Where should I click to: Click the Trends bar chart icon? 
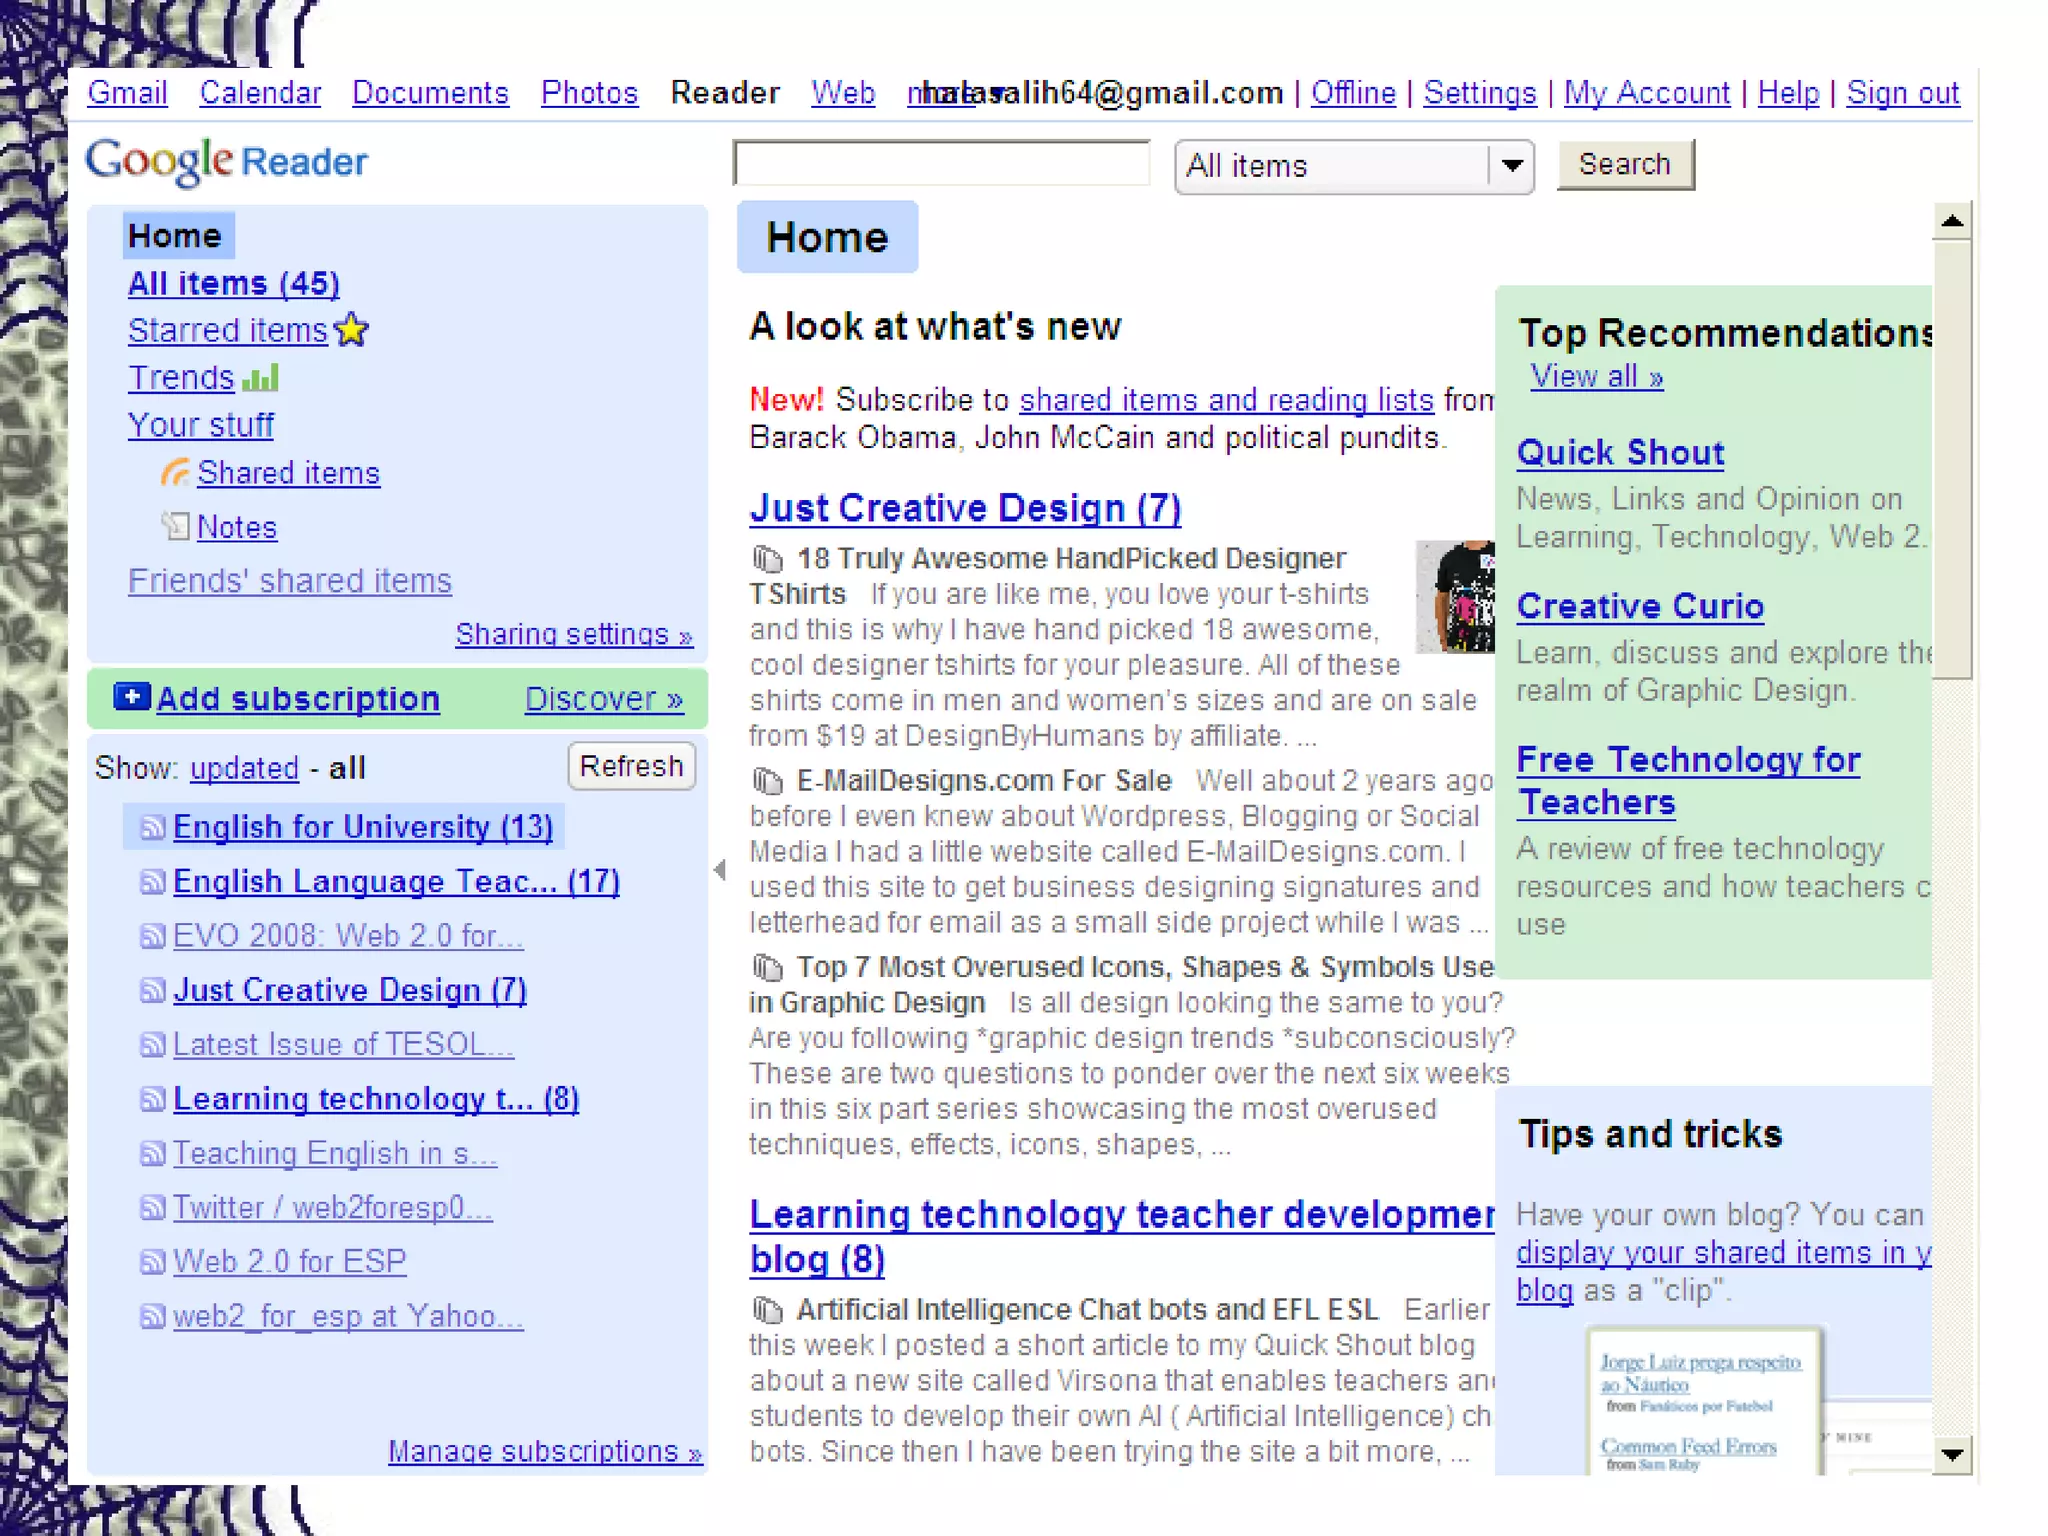260,377
